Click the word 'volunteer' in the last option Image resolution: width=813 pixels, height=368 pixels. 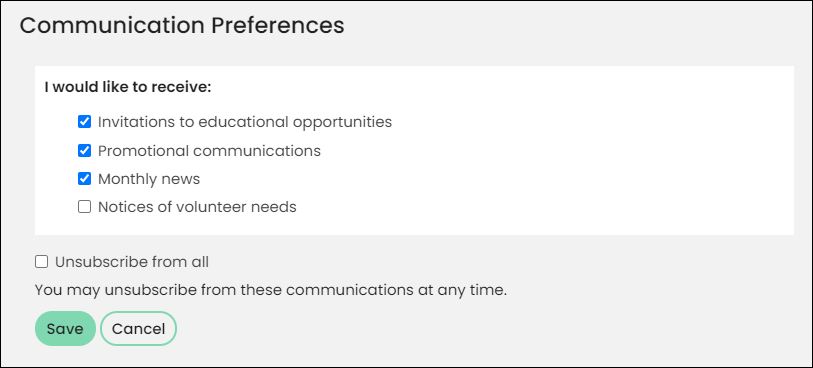208,207
